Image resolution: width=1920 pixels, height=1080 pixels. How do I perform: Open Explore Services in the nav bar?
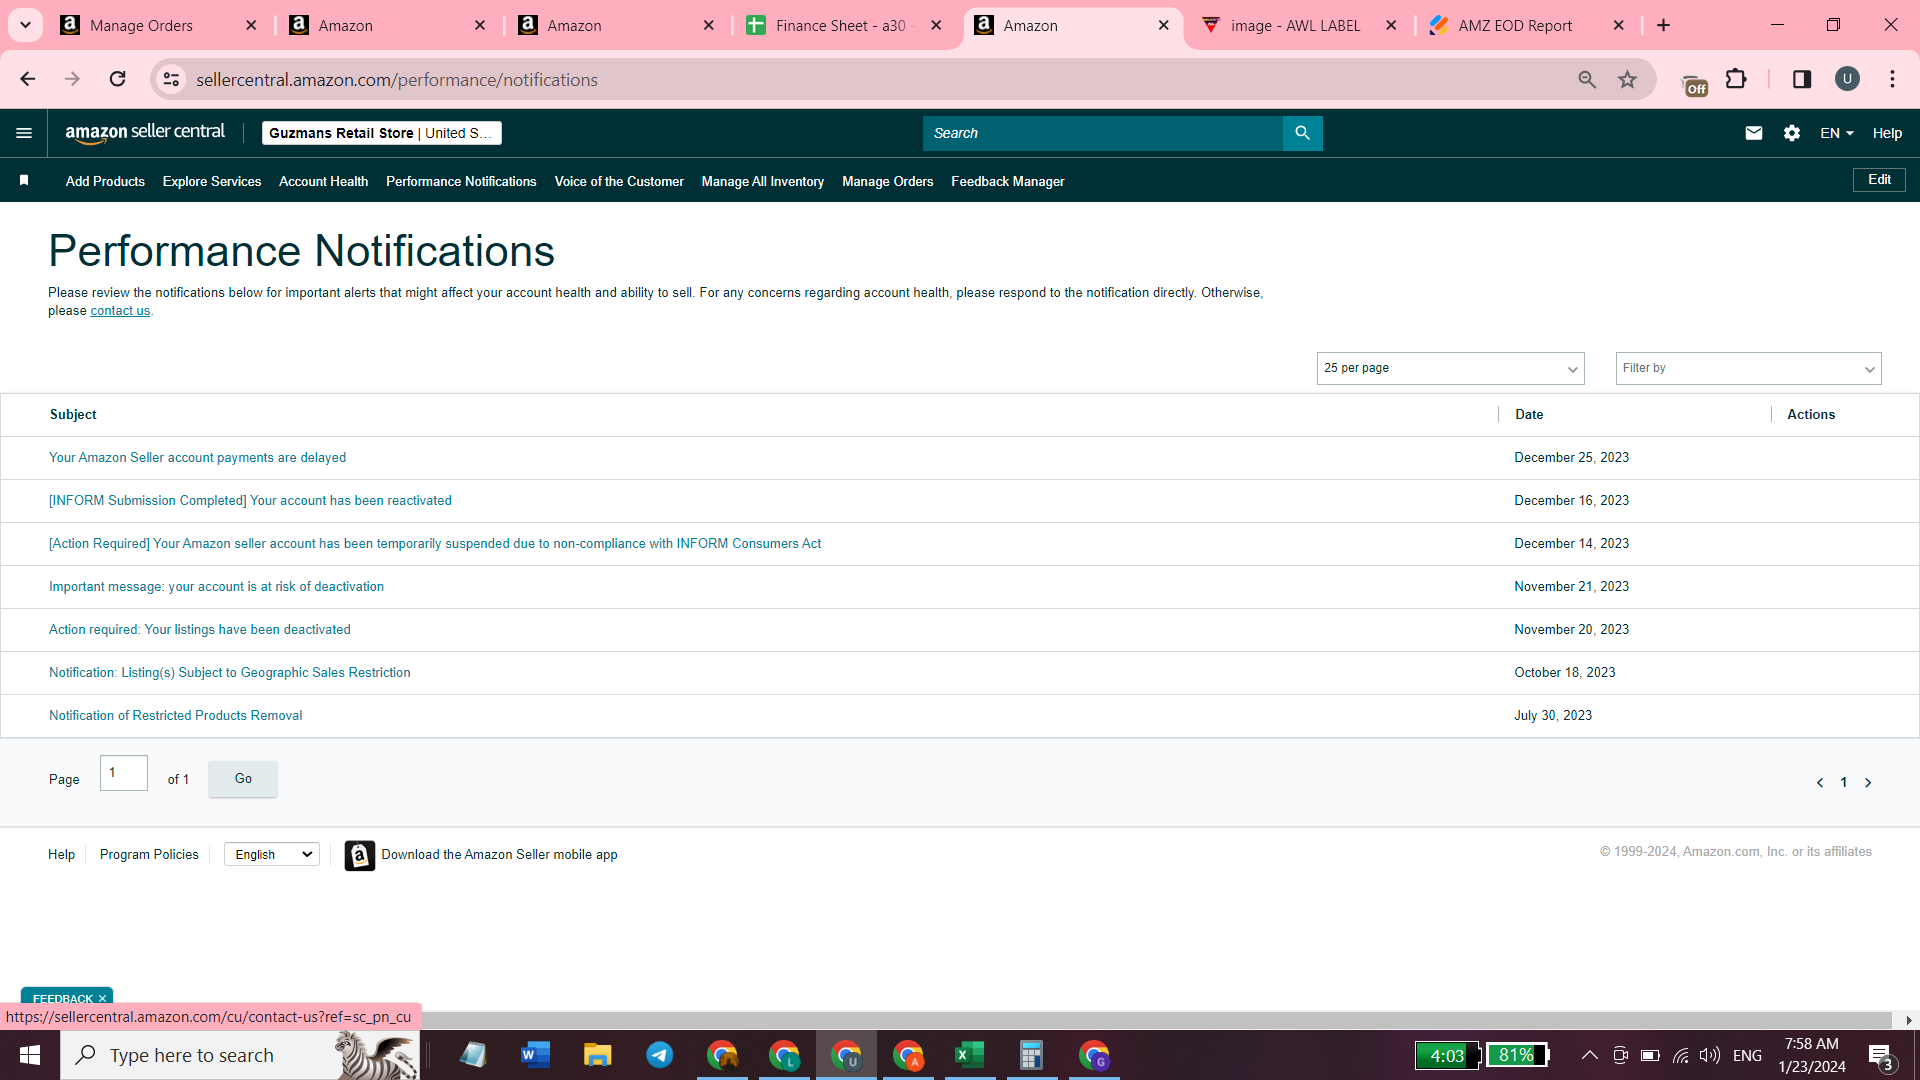pos(212,181)
